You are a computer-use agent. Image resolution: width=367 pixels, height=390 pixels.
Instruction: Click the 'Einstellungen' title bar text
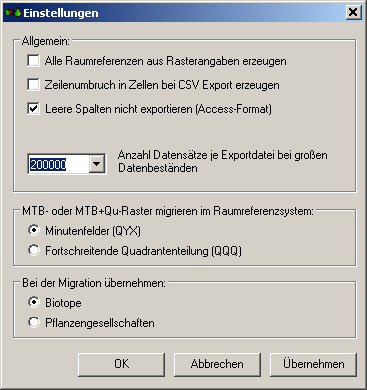click(x=61, y=13)
